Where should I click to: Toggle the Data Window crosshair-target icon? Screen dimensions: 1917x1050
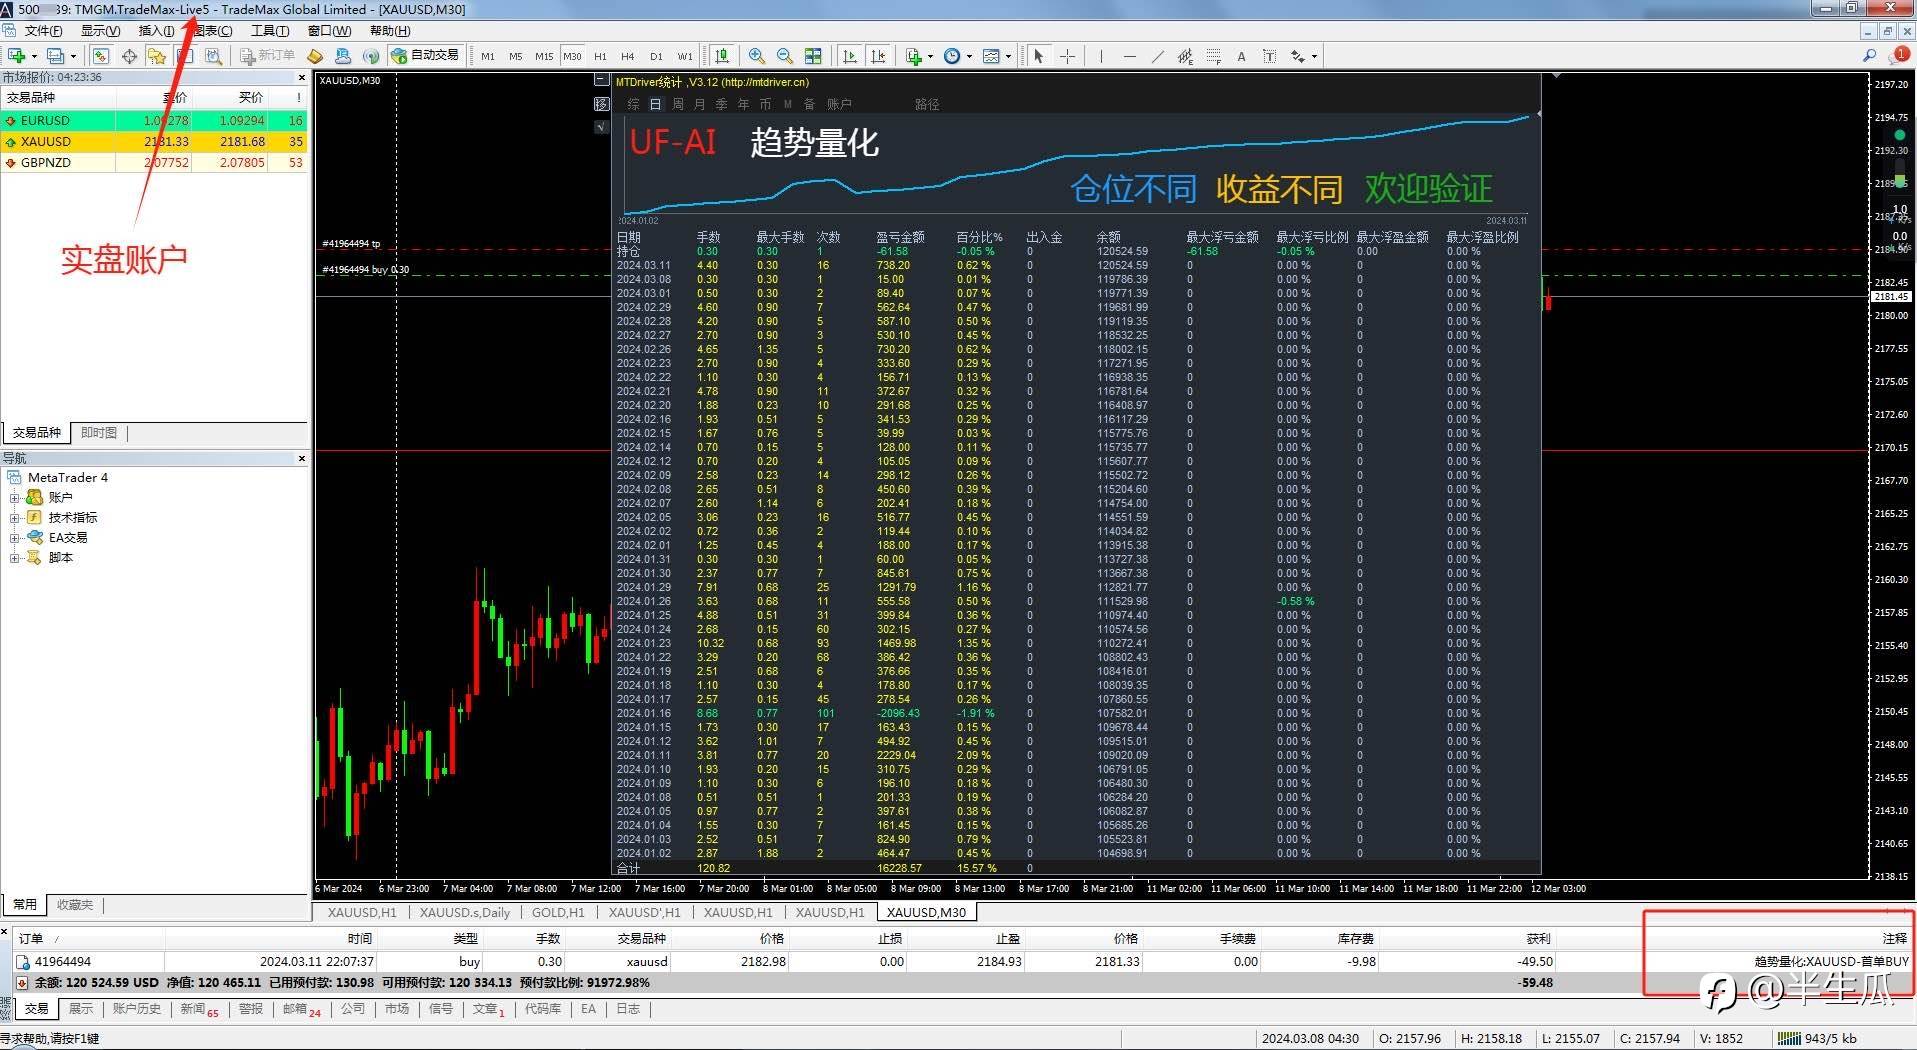pos(129,56)
